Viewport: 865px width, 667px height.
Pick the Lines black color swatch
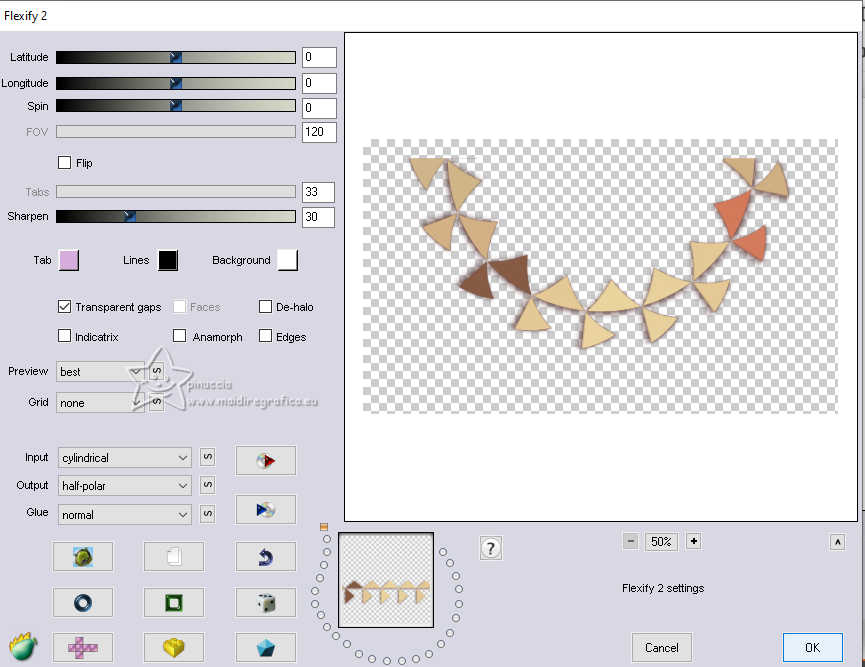click(x=168, y=260)
